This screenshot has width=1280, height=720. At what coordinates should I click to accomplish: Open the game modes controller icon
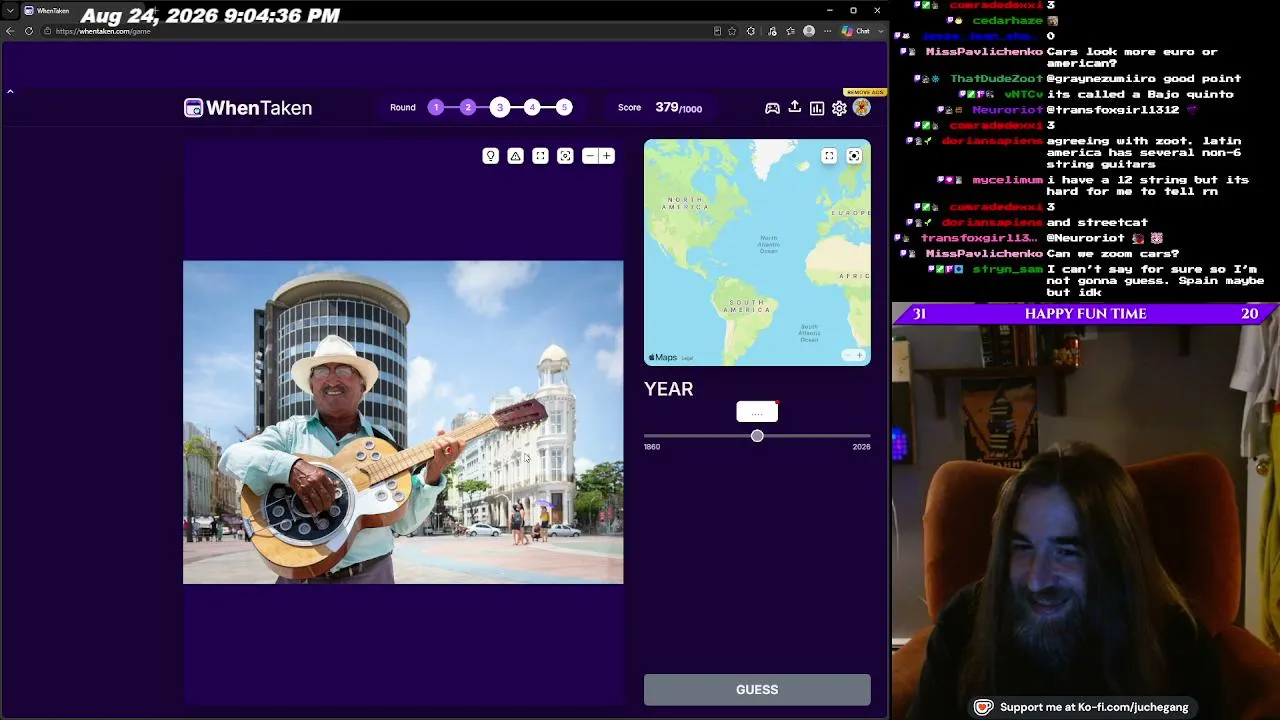[772, 108]
